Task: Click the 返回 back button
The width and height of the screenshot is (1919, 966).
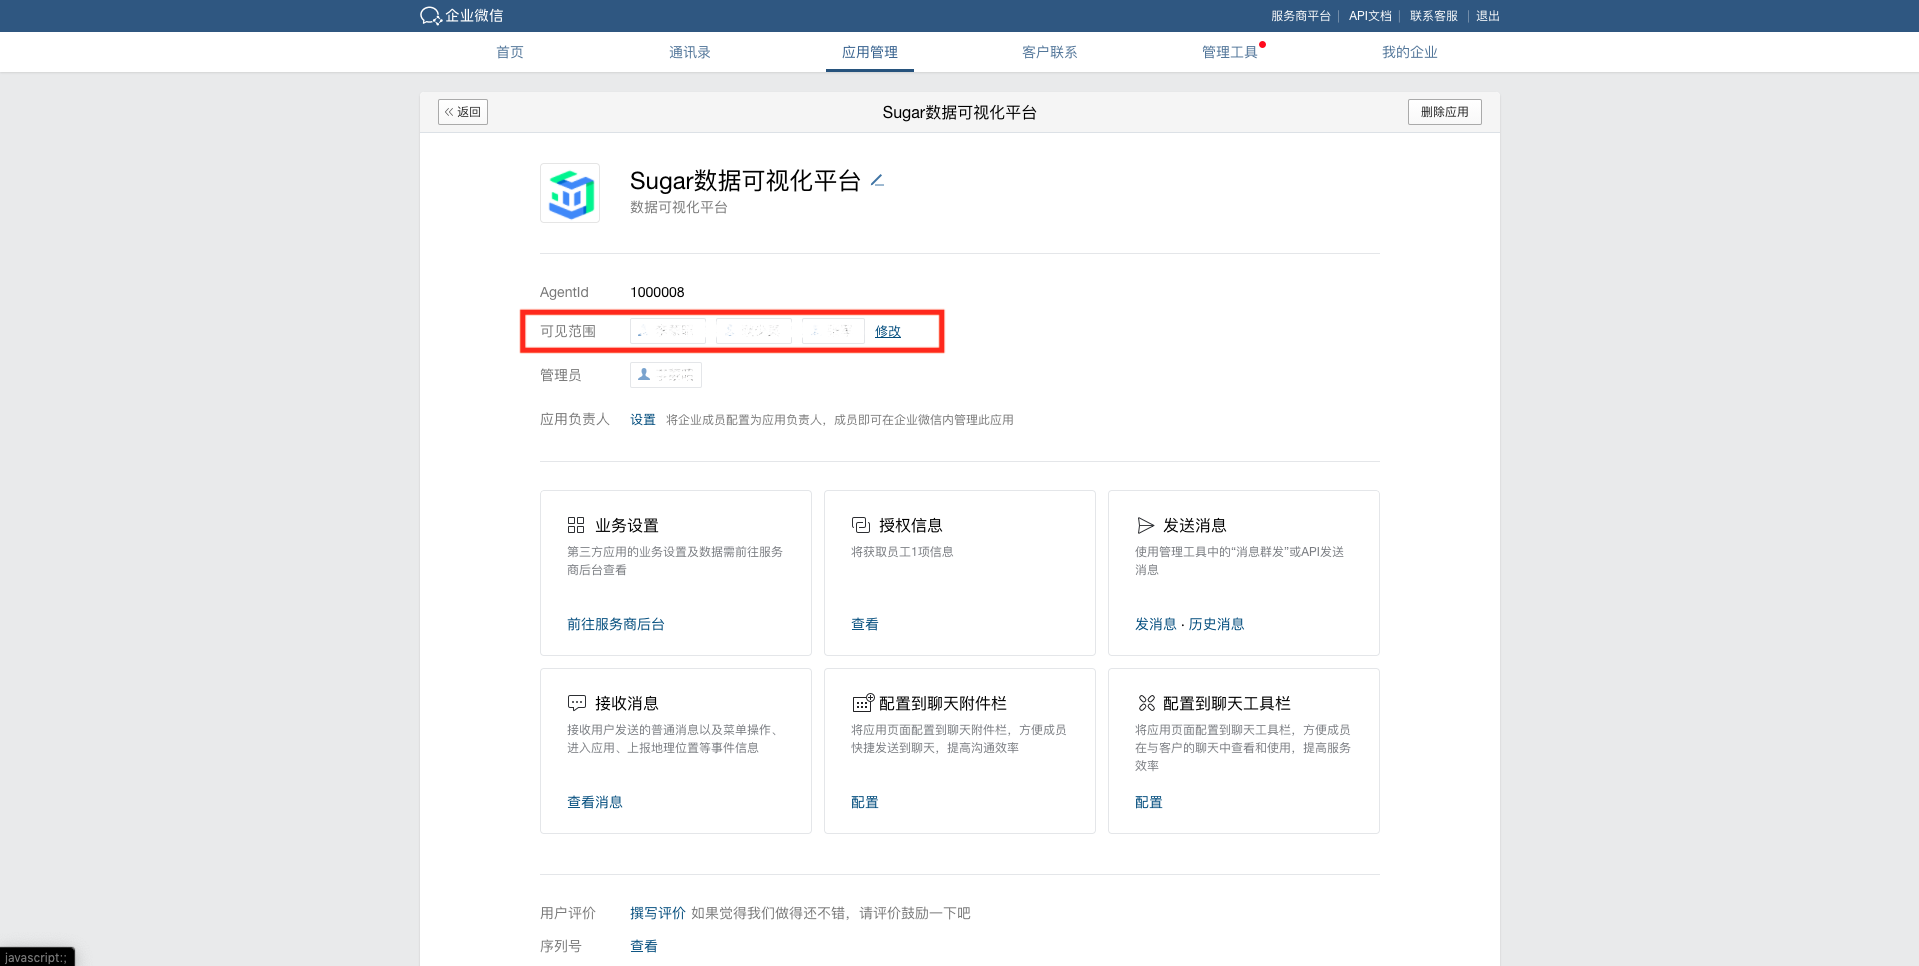Action: pyautogui.click(x=463, y=112)
